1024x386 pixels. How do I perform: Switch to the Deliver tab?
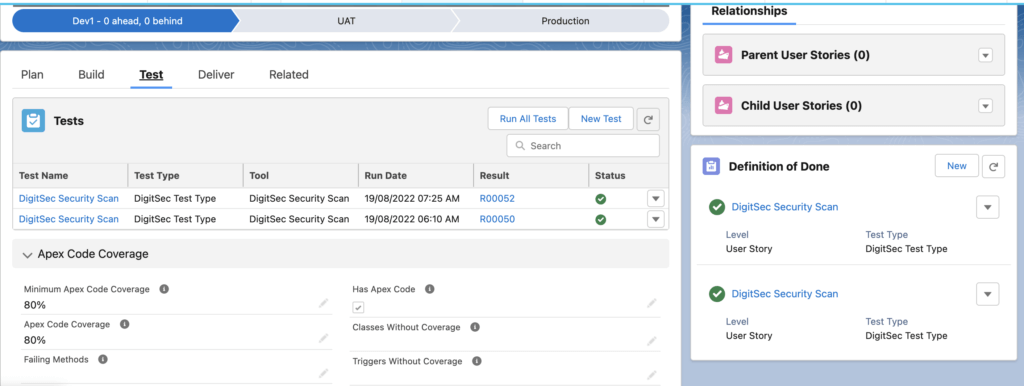point(216,74)
